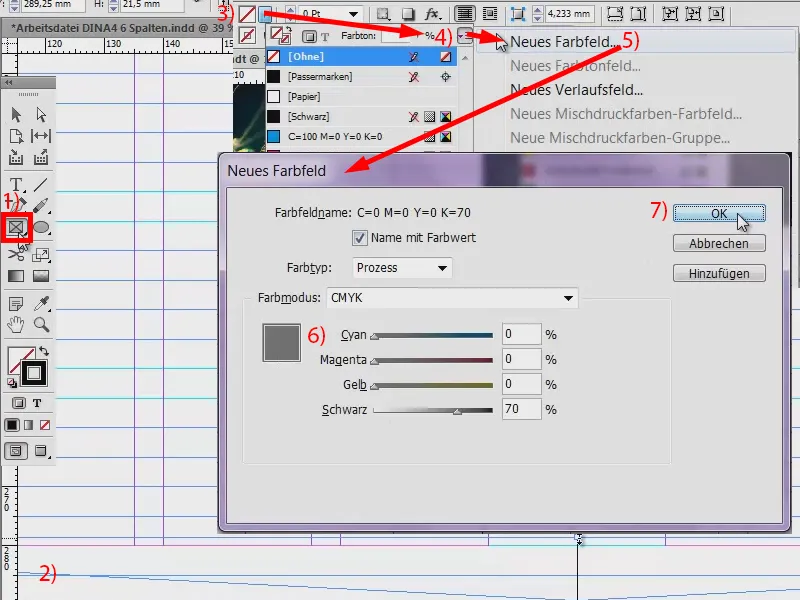Select the Ellipse tool

(41, 227)
